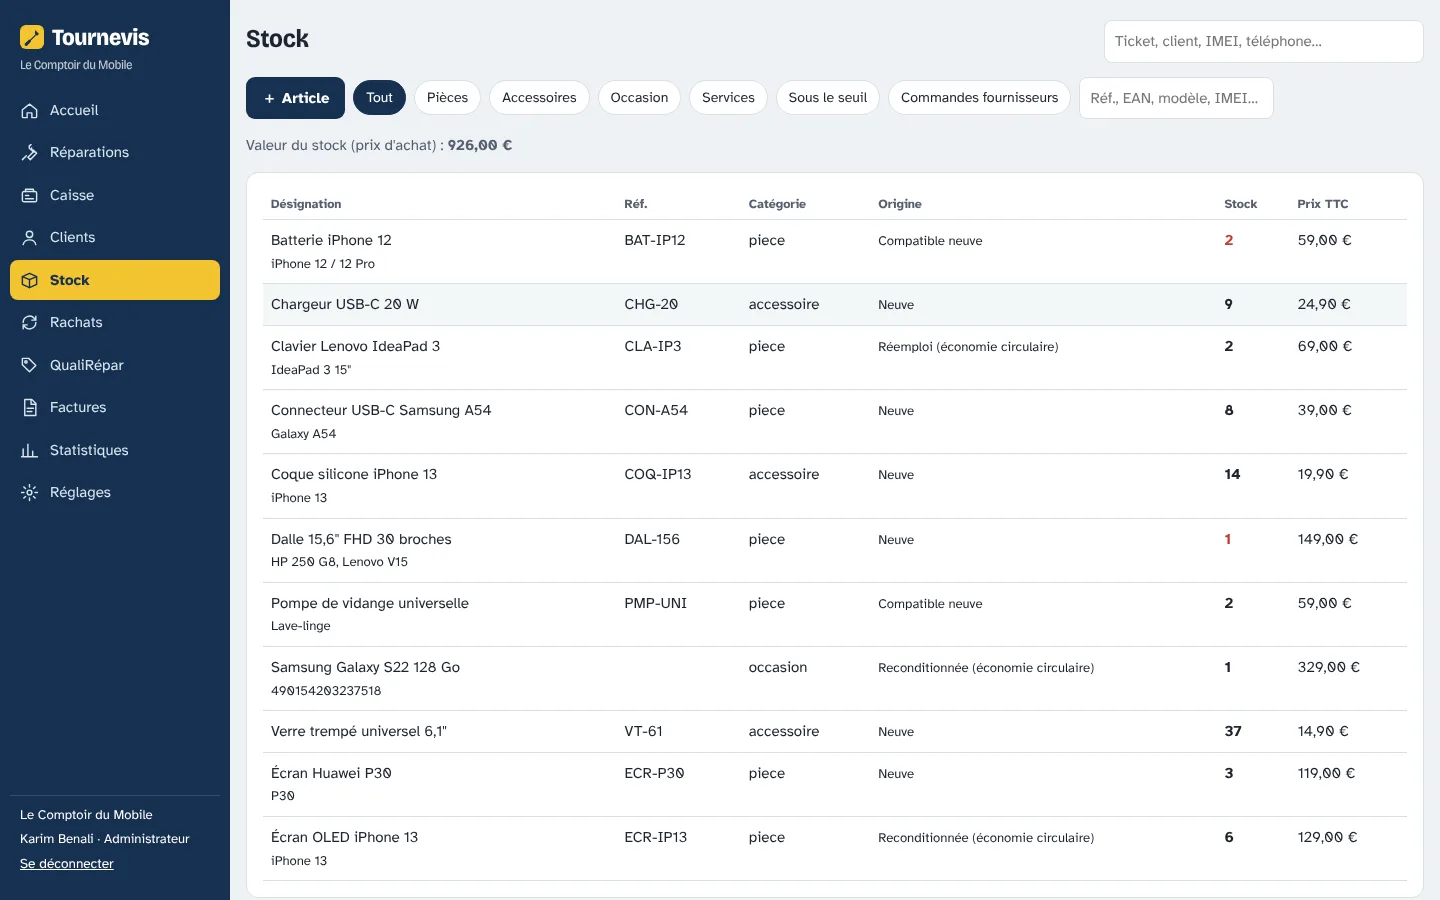Click Se déconnecter link

67,864
